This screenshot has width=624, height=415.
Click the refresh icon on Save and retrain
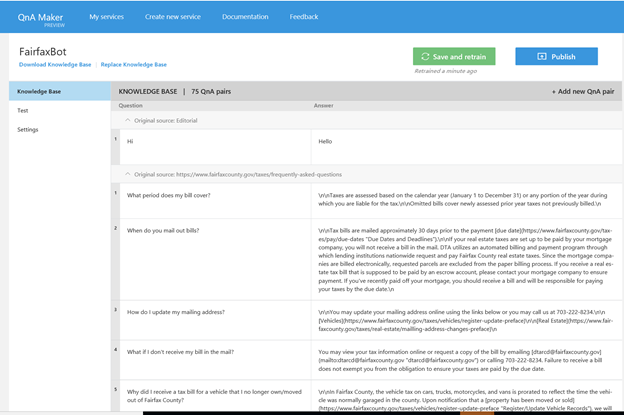[x=425, y=57]
